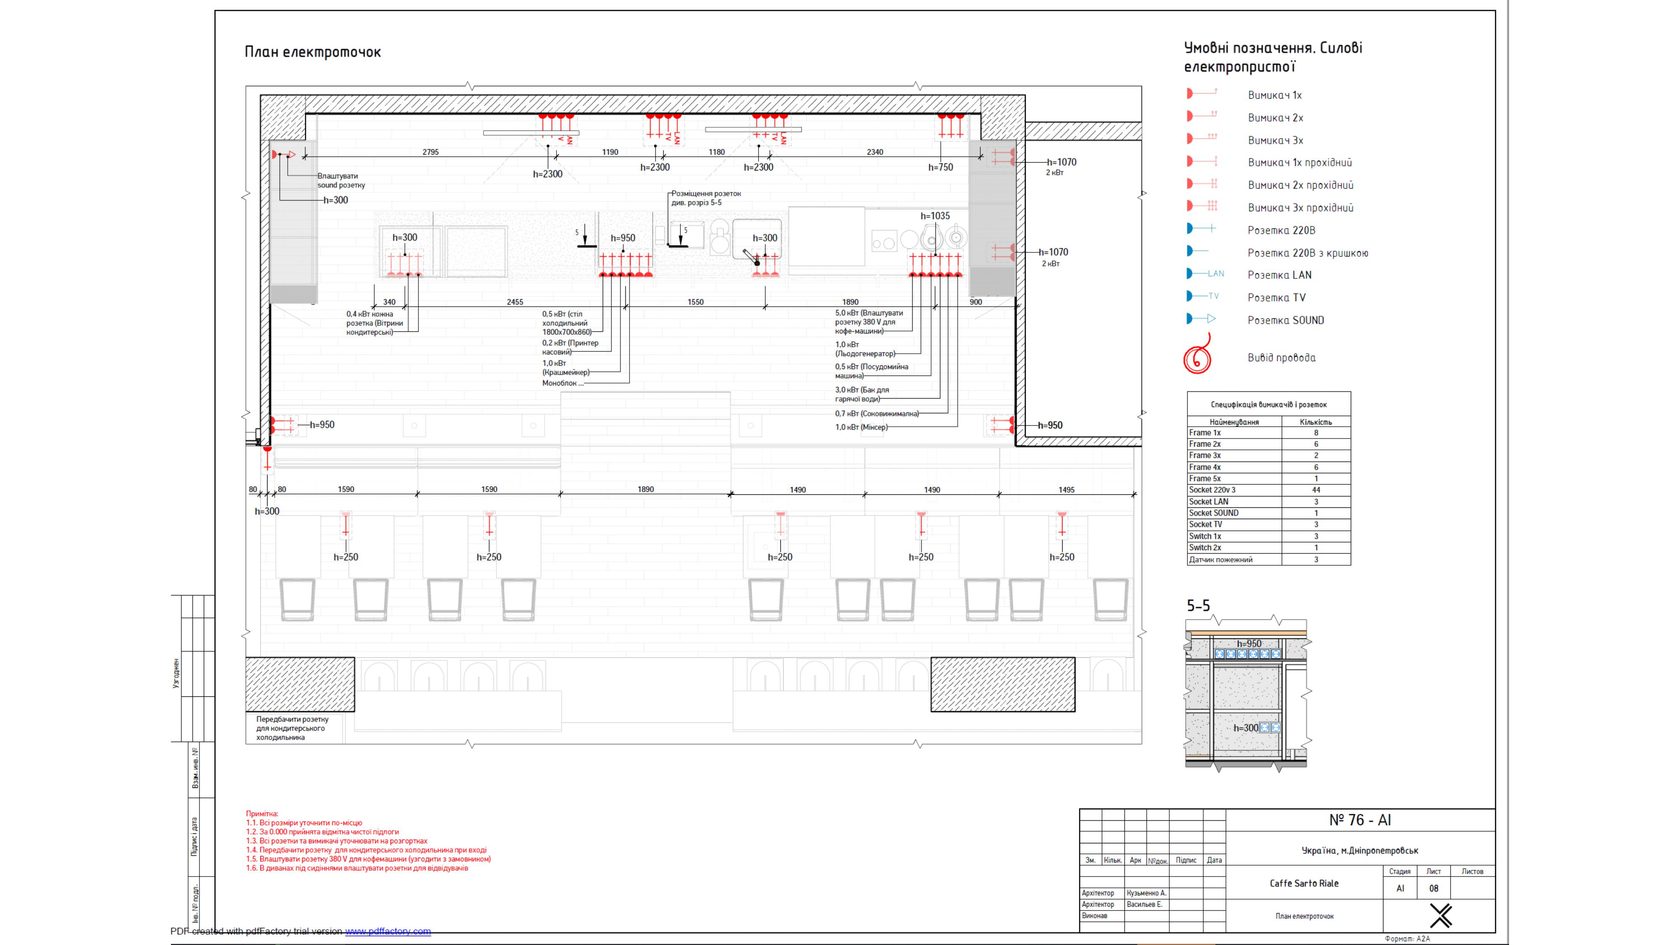Click the blue TV socket legend symbol
Screen dimensions: 1680x945
tap(1203, 297)
